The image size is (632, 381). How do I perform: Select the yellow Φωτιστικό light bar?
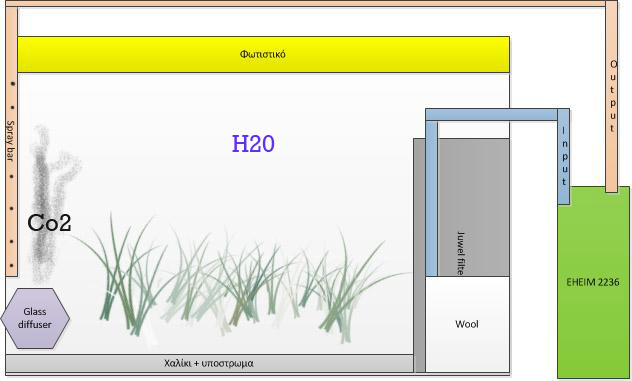(263, 54)
